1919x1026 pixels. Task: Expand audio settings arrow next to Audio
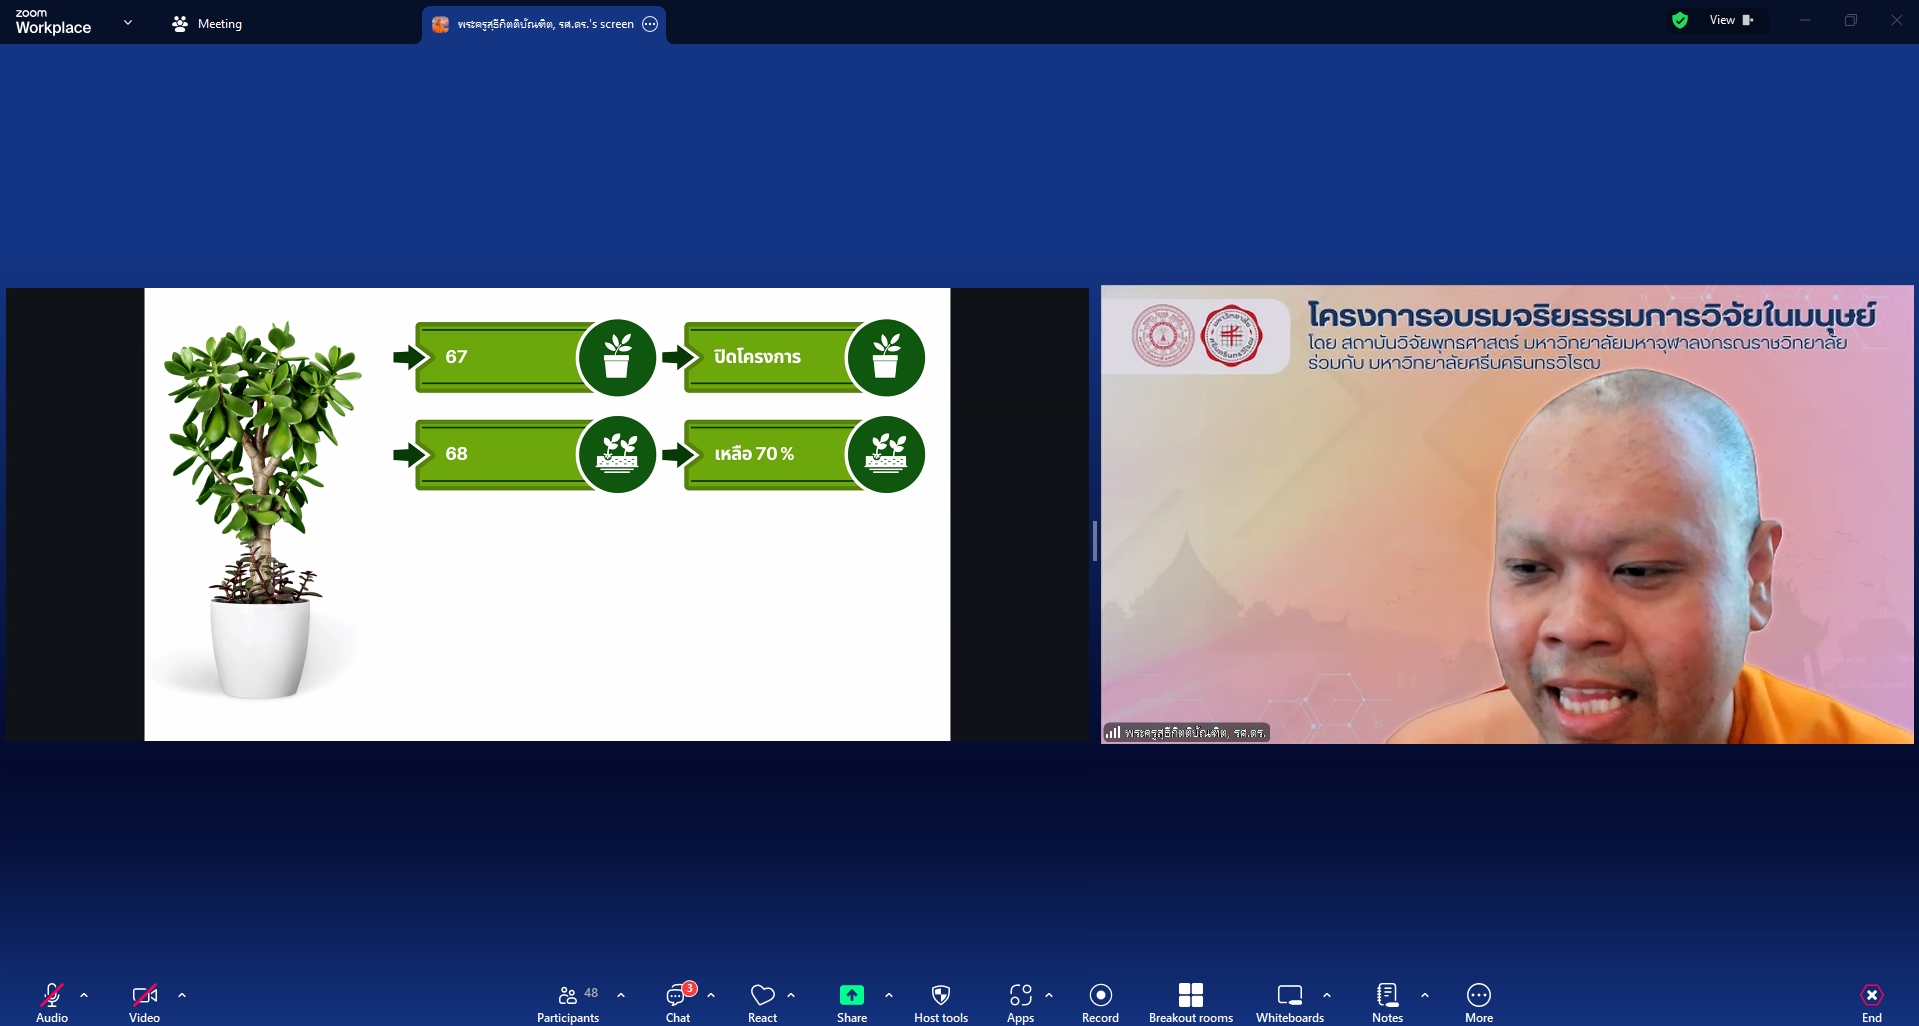tap(84, 995)
